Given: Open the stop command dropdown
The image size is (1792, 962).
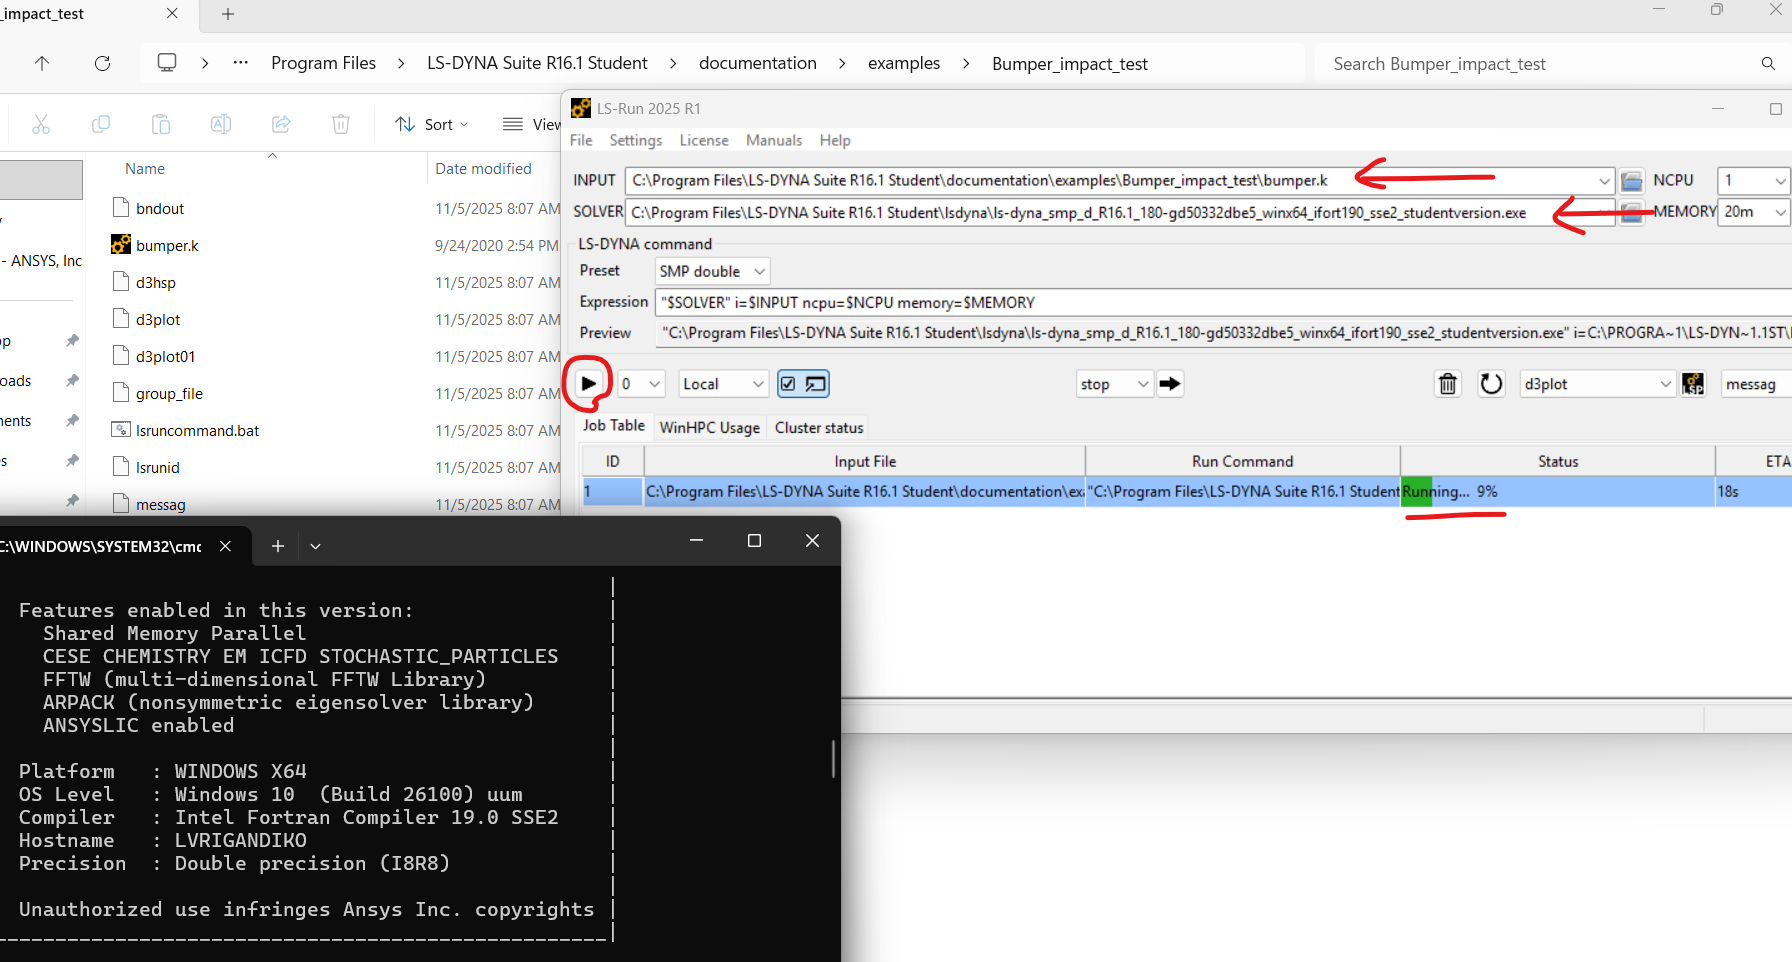Looking at the screenshot, I should click(1115, 384).
